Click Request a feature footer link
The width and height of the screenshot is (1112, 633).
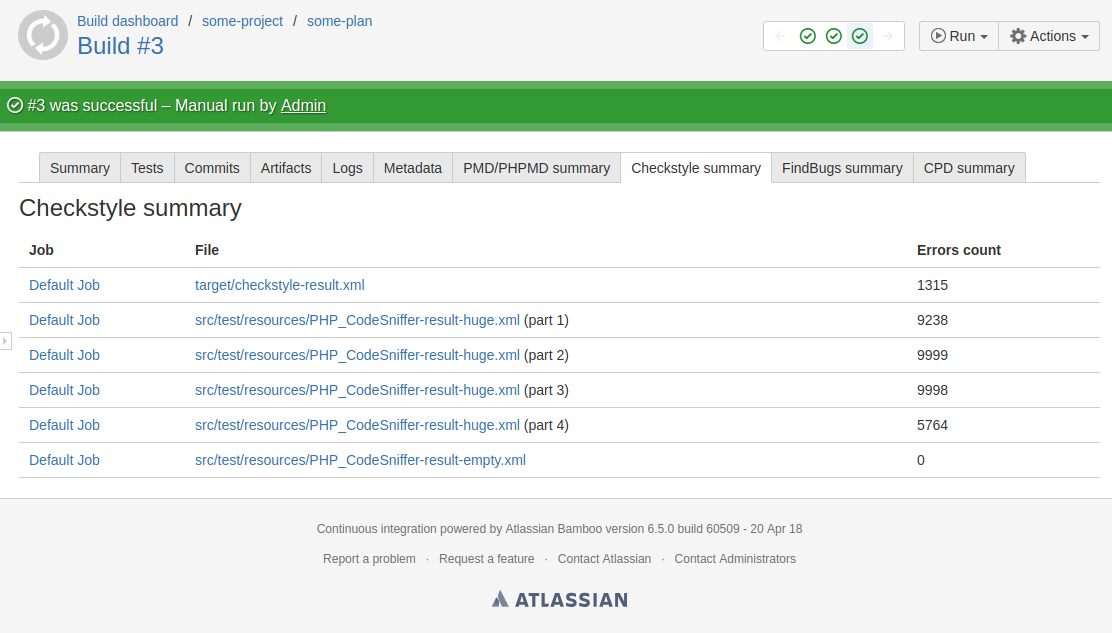486,559
